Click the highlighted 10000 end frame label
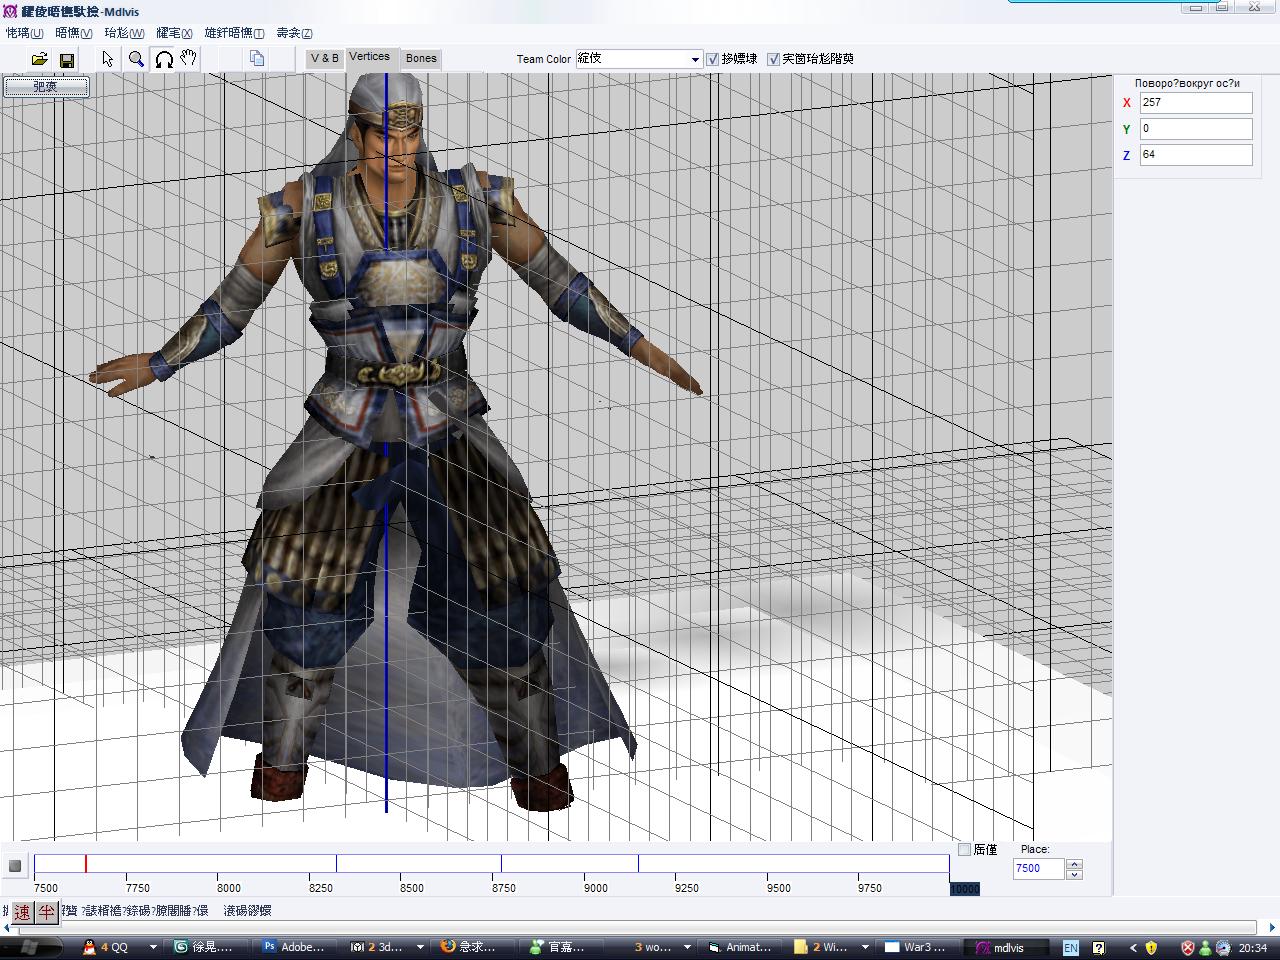The image size is (1280, 960). [964, 888]
